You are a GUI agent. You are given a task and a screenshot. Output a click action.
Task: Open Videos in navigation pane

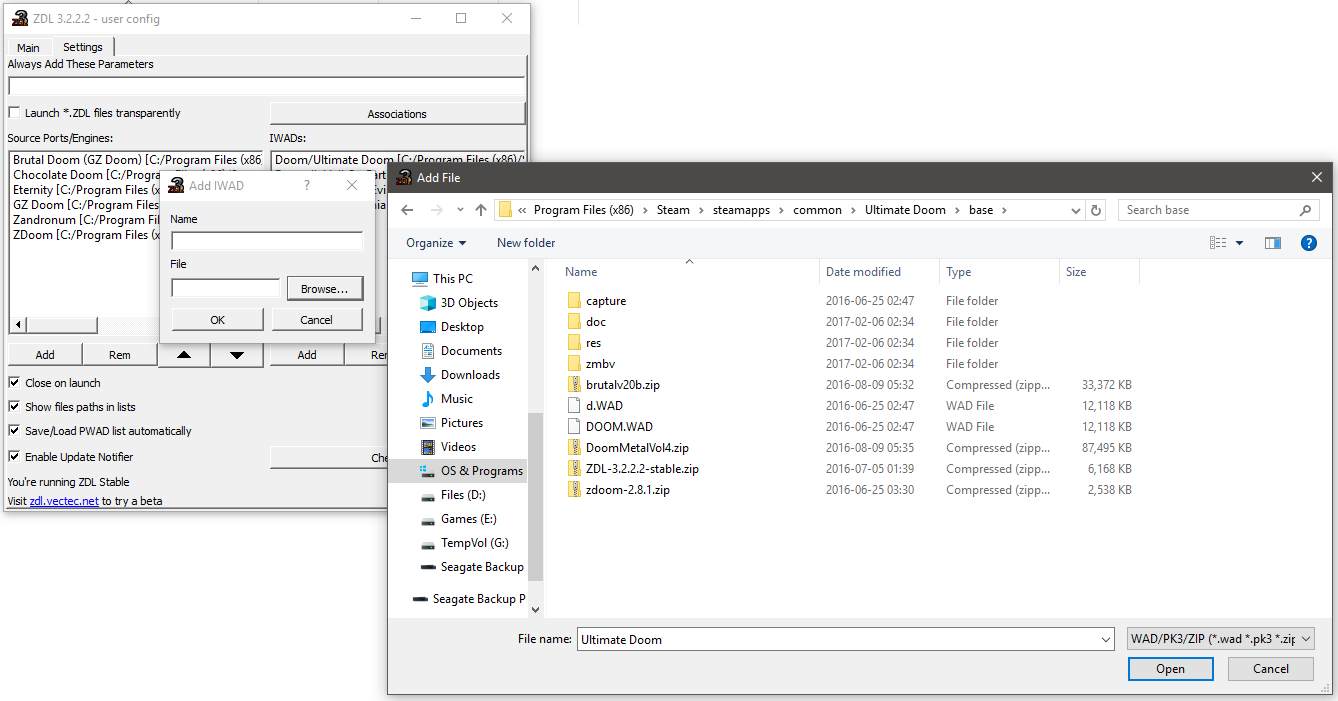click(x=458, y=447)
